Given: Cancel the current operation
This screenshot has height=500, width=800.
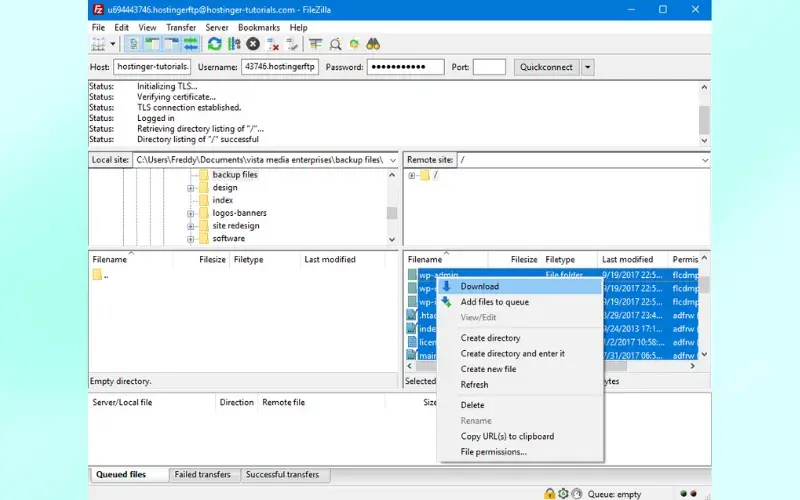Looking at the screenshot, I should [253, 44].
